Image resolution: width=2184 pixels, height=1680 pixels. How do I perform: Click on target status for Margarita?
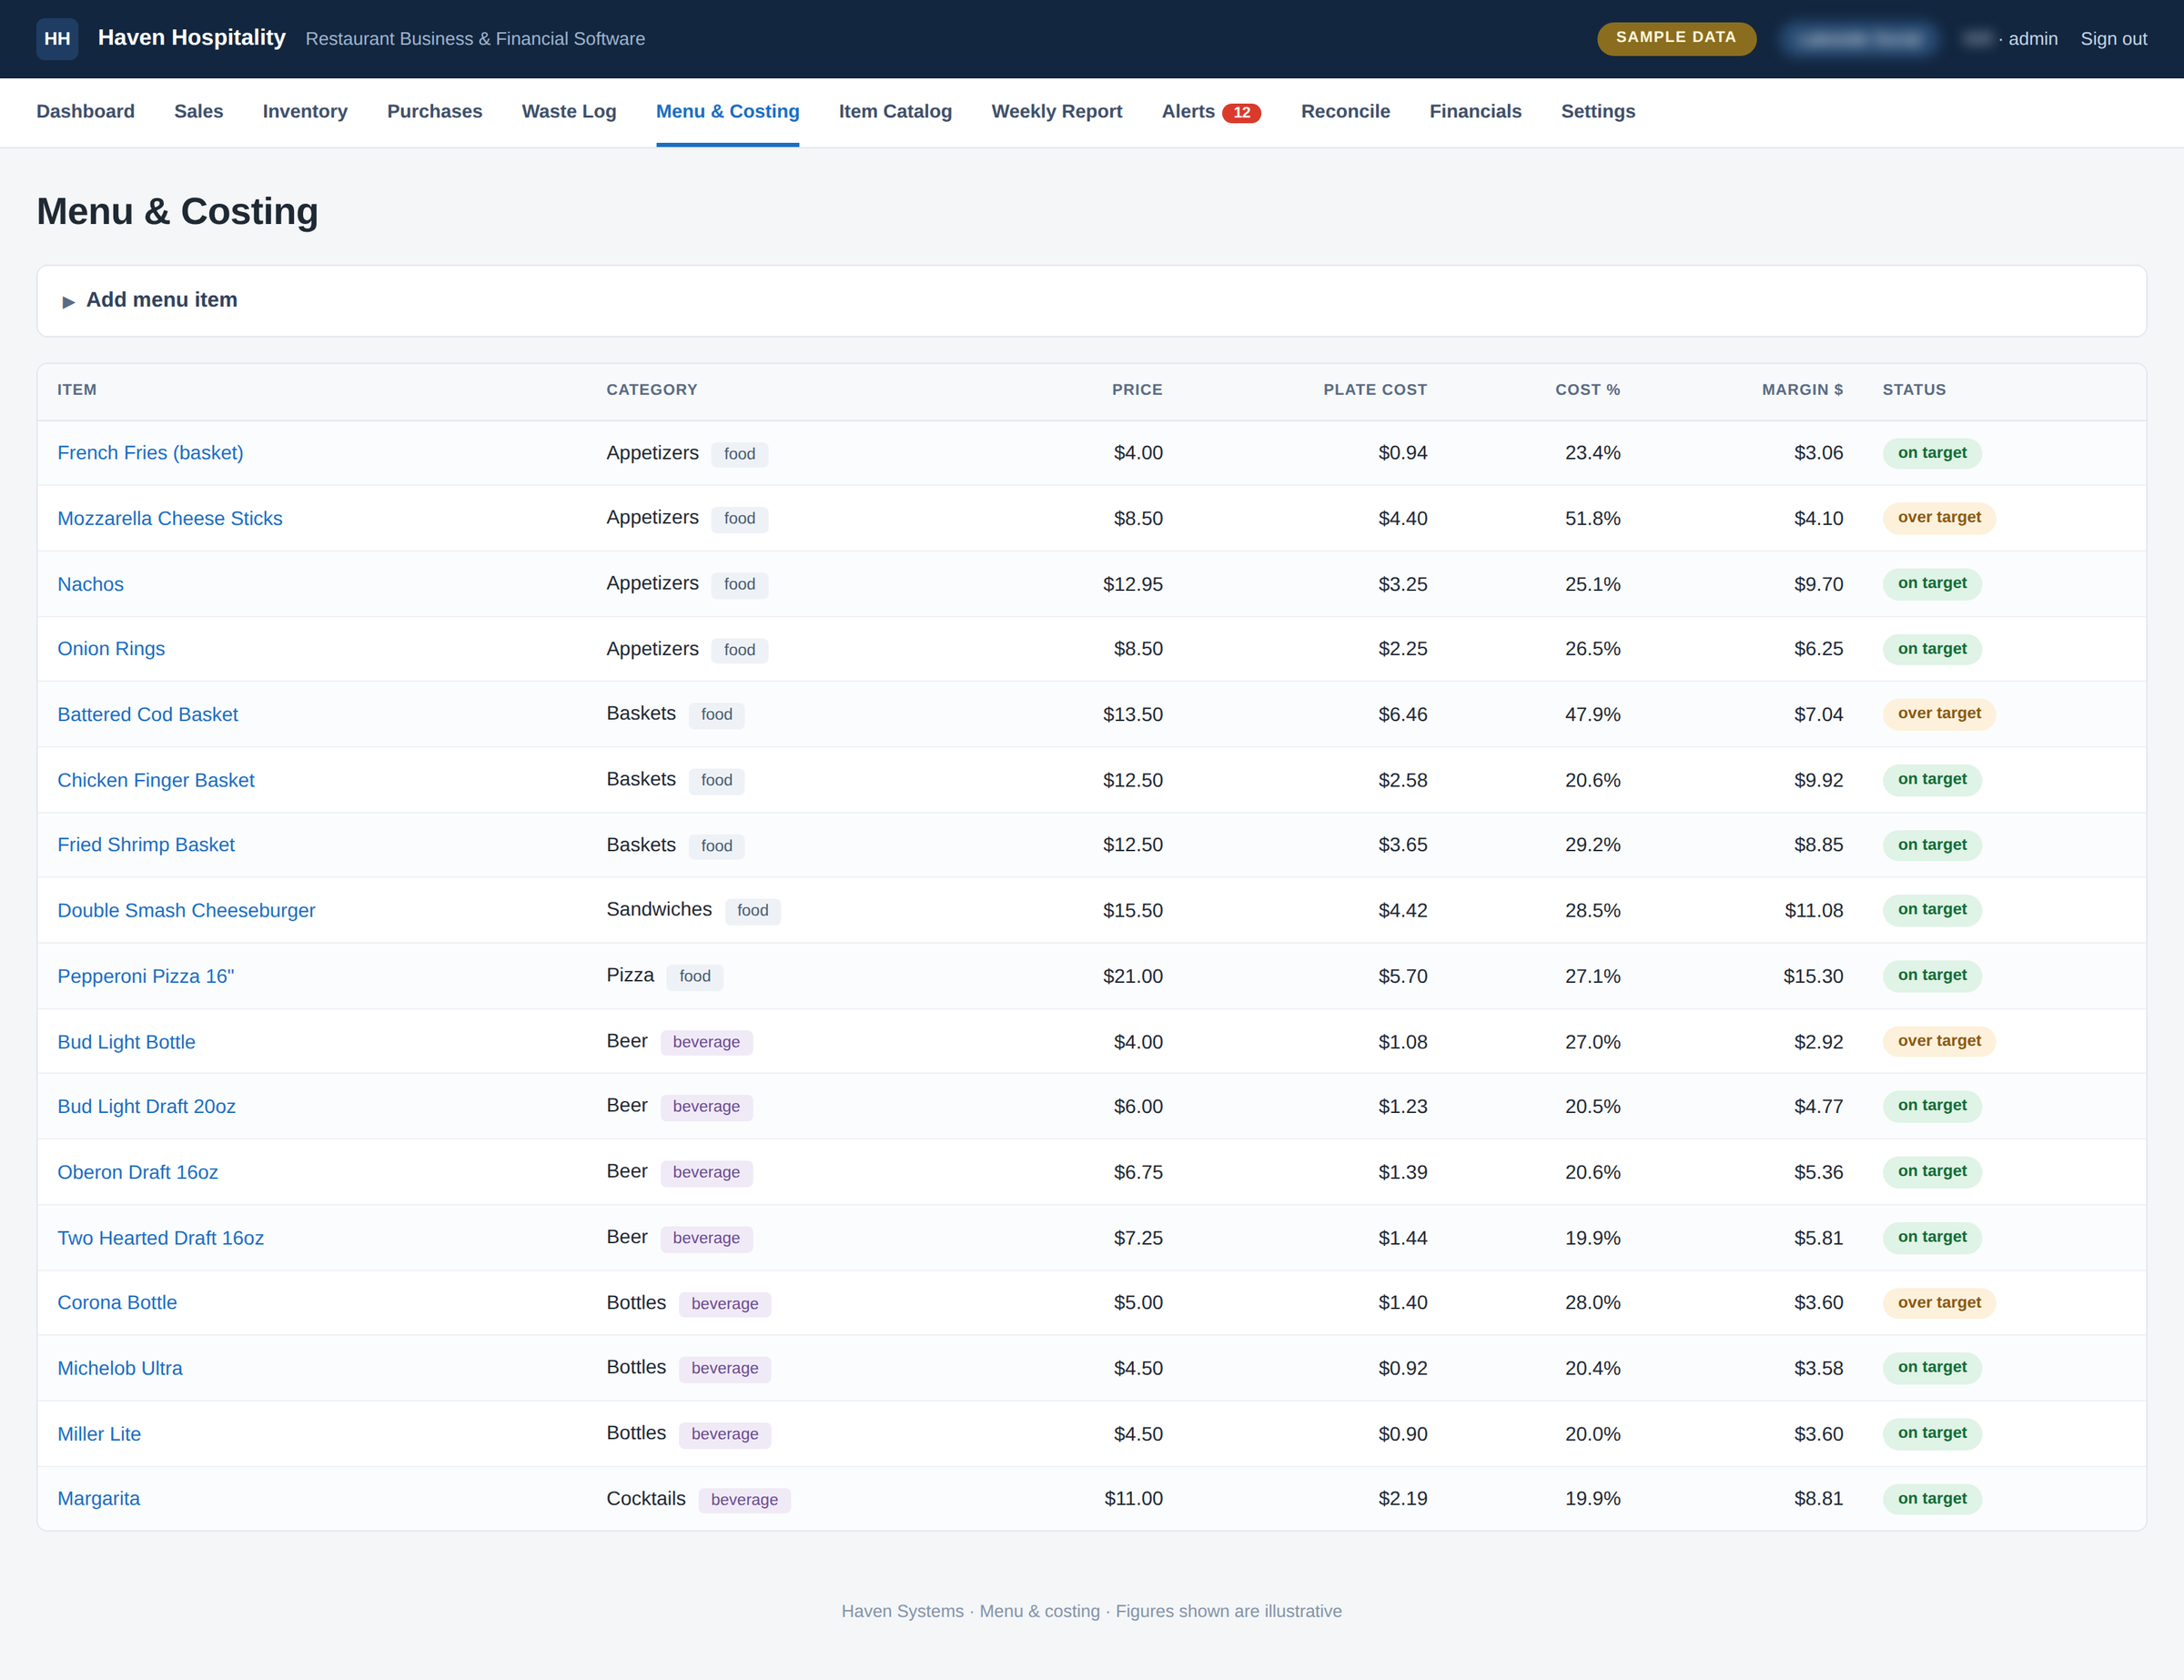(x=1932, y=1499)
